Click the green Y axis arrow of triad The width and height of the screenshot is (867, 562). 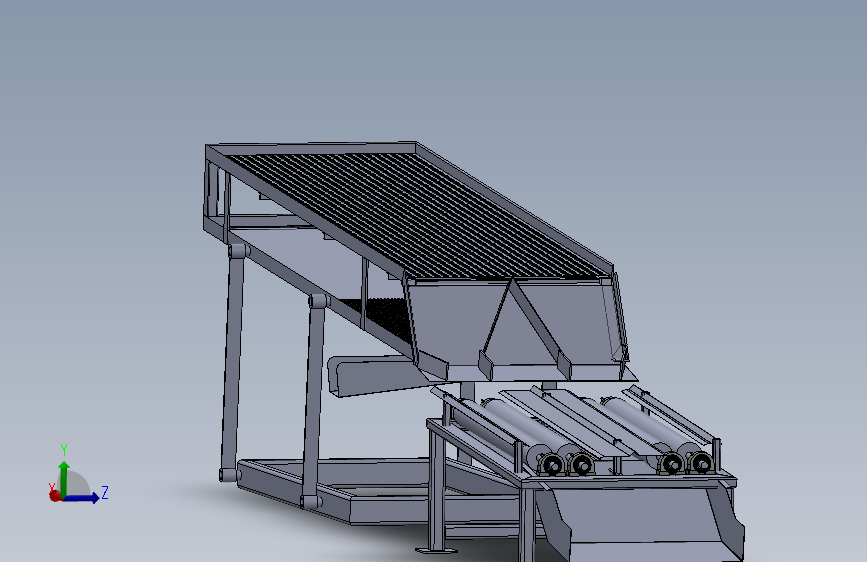coord(64,478)
